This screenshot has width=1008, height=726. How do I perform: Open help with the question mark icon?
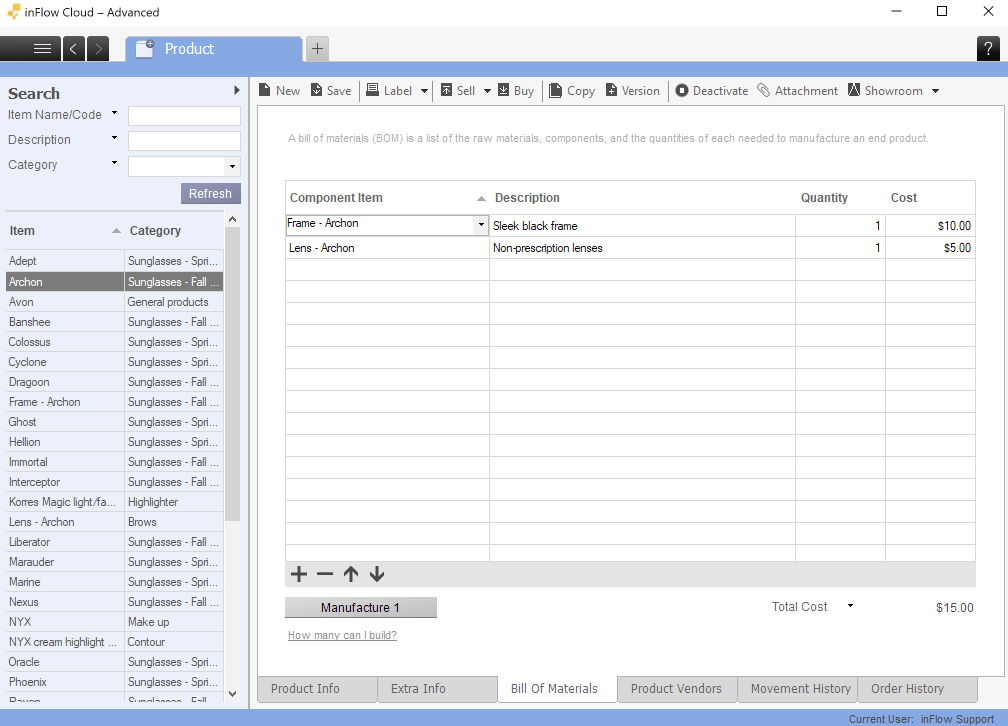click(x=988, y=49)
